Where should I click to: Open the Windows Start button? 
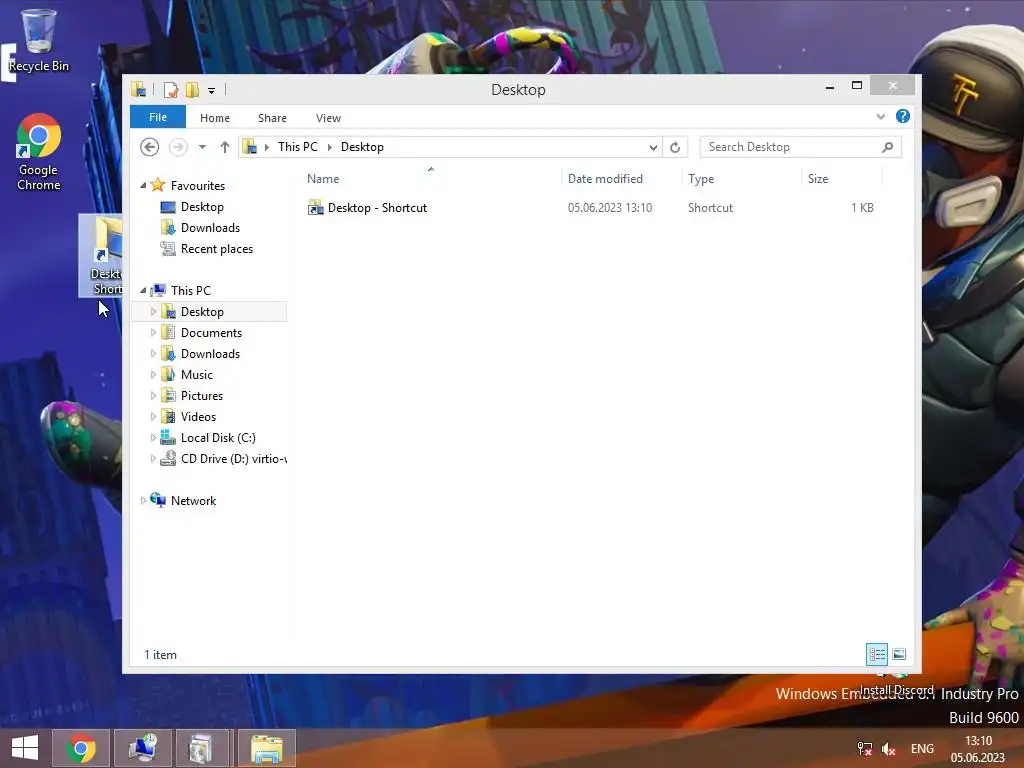coord(25,748)
